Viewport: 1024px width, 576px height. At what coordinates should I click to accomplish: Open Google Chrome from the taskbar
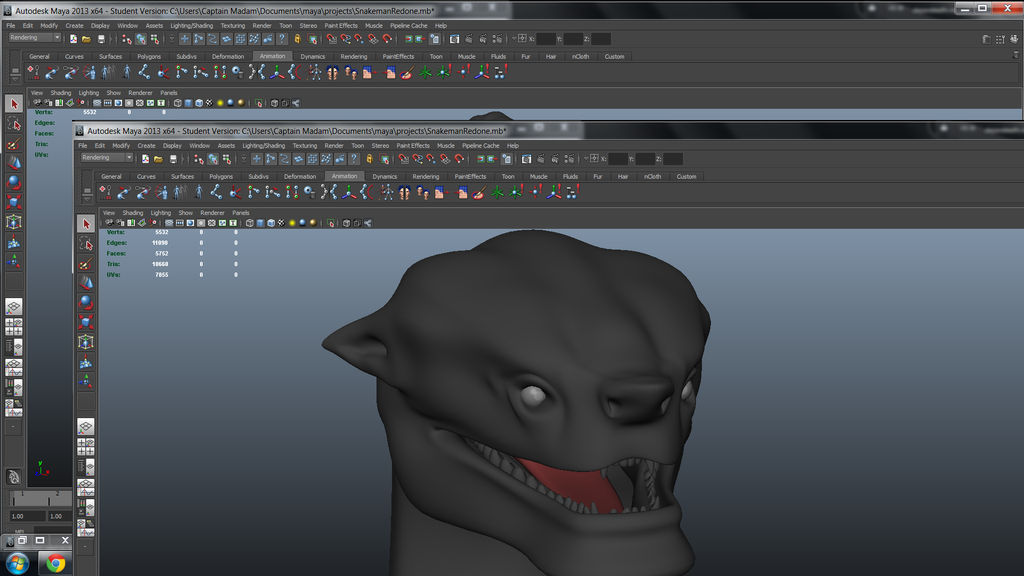(x=56, y=562)
